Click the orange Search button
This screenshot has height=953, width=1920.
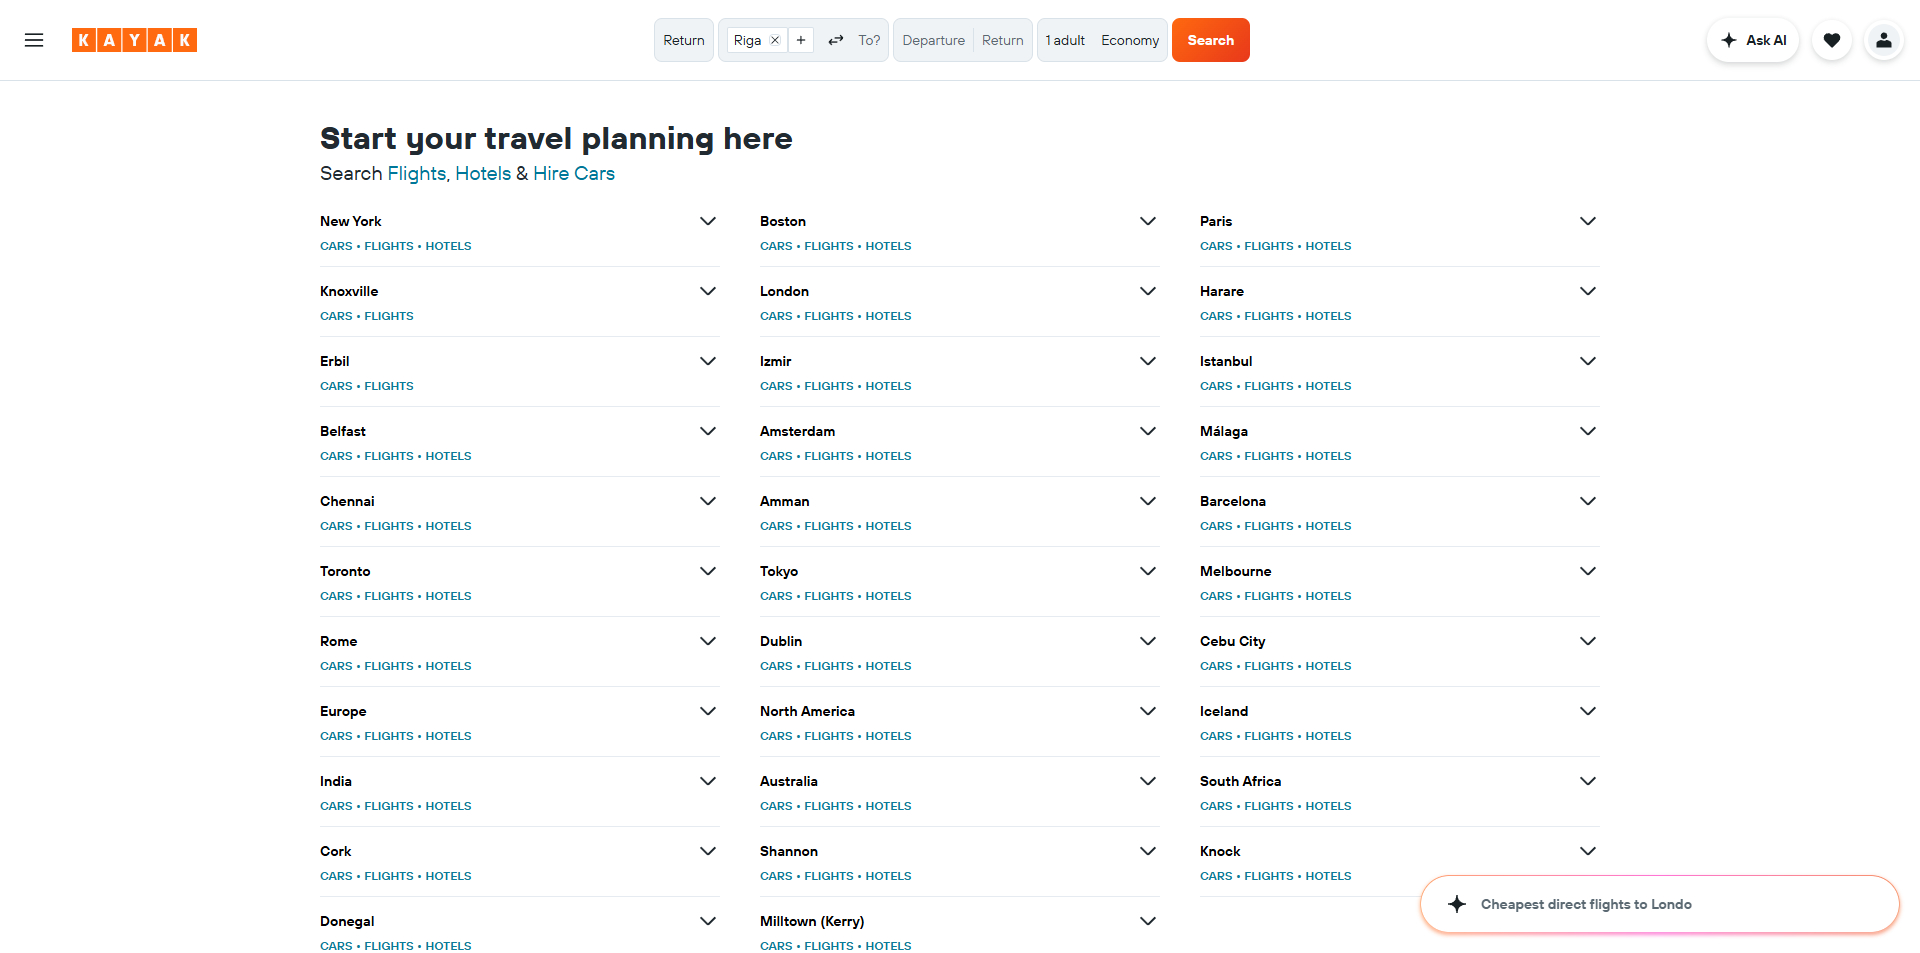1210,40
